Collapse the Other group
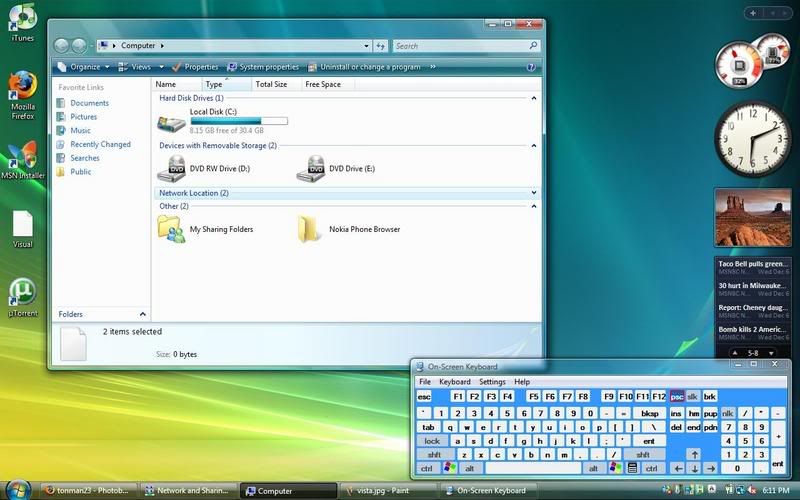 [534, 206]
